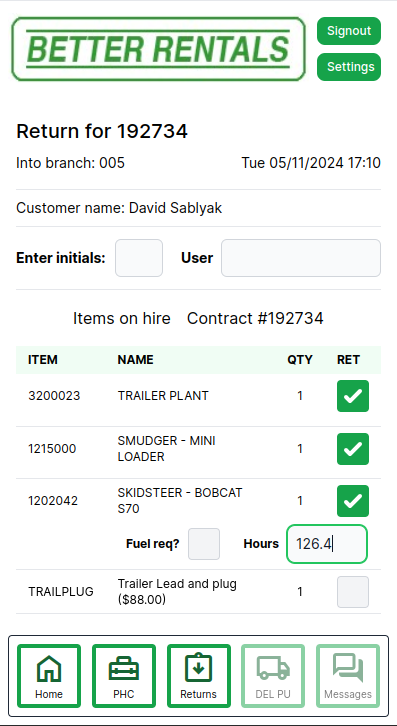Uncheck return for SKIDSTEER - BOBCAT S70
This screenshot has height=726, width=397.
pyautogui.click(x=353, y=501)
